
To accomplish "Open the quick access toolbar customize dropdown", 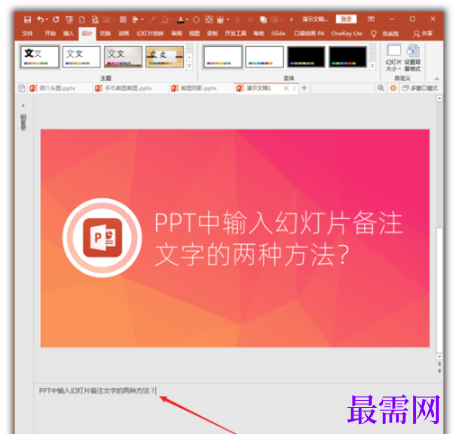I will tap(291, 20).
